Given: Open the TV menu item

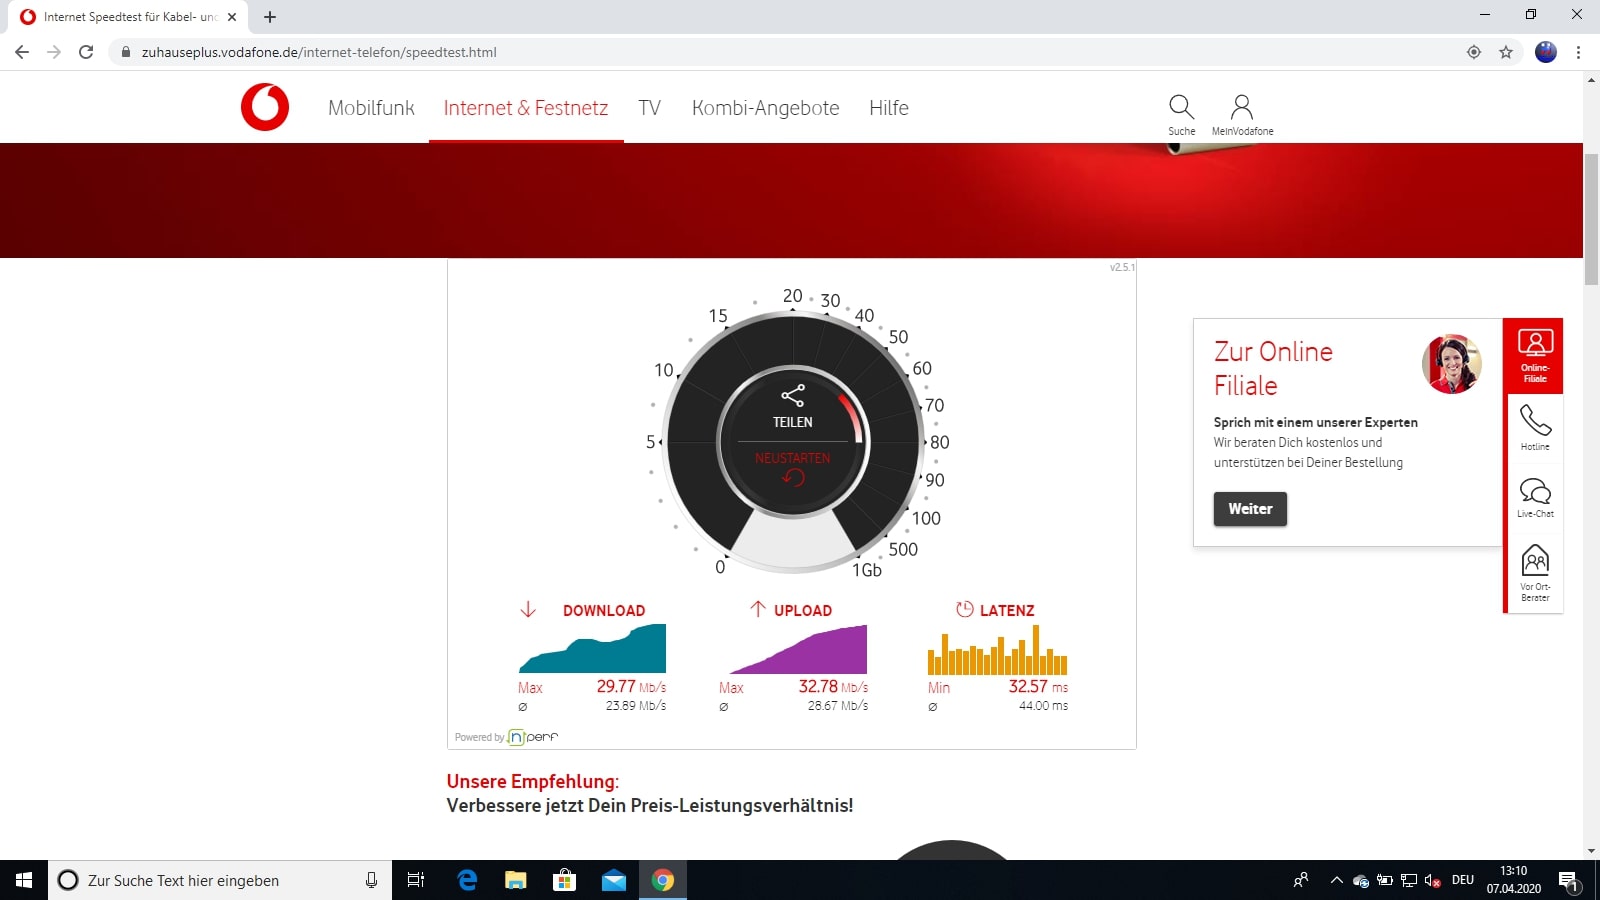Looking at the screenshot, I should tap(650, 108).
